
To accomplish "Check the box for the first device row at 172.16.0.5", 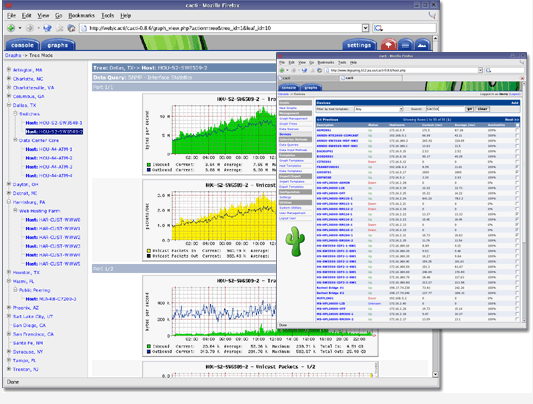I will 517,130.
